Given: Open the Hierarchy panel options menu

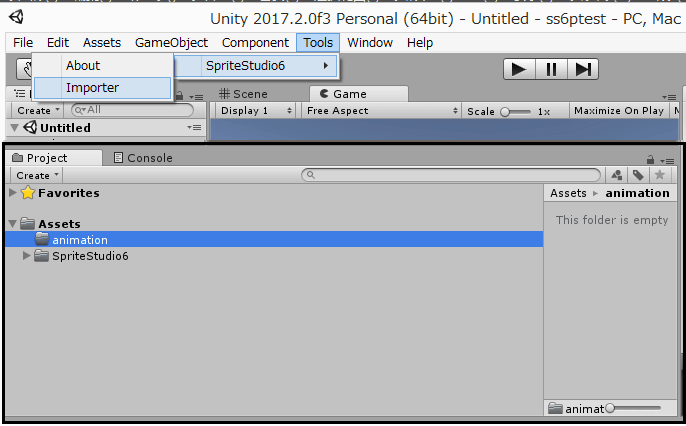Looking at the screenshot, I should (x=196, y=97).
